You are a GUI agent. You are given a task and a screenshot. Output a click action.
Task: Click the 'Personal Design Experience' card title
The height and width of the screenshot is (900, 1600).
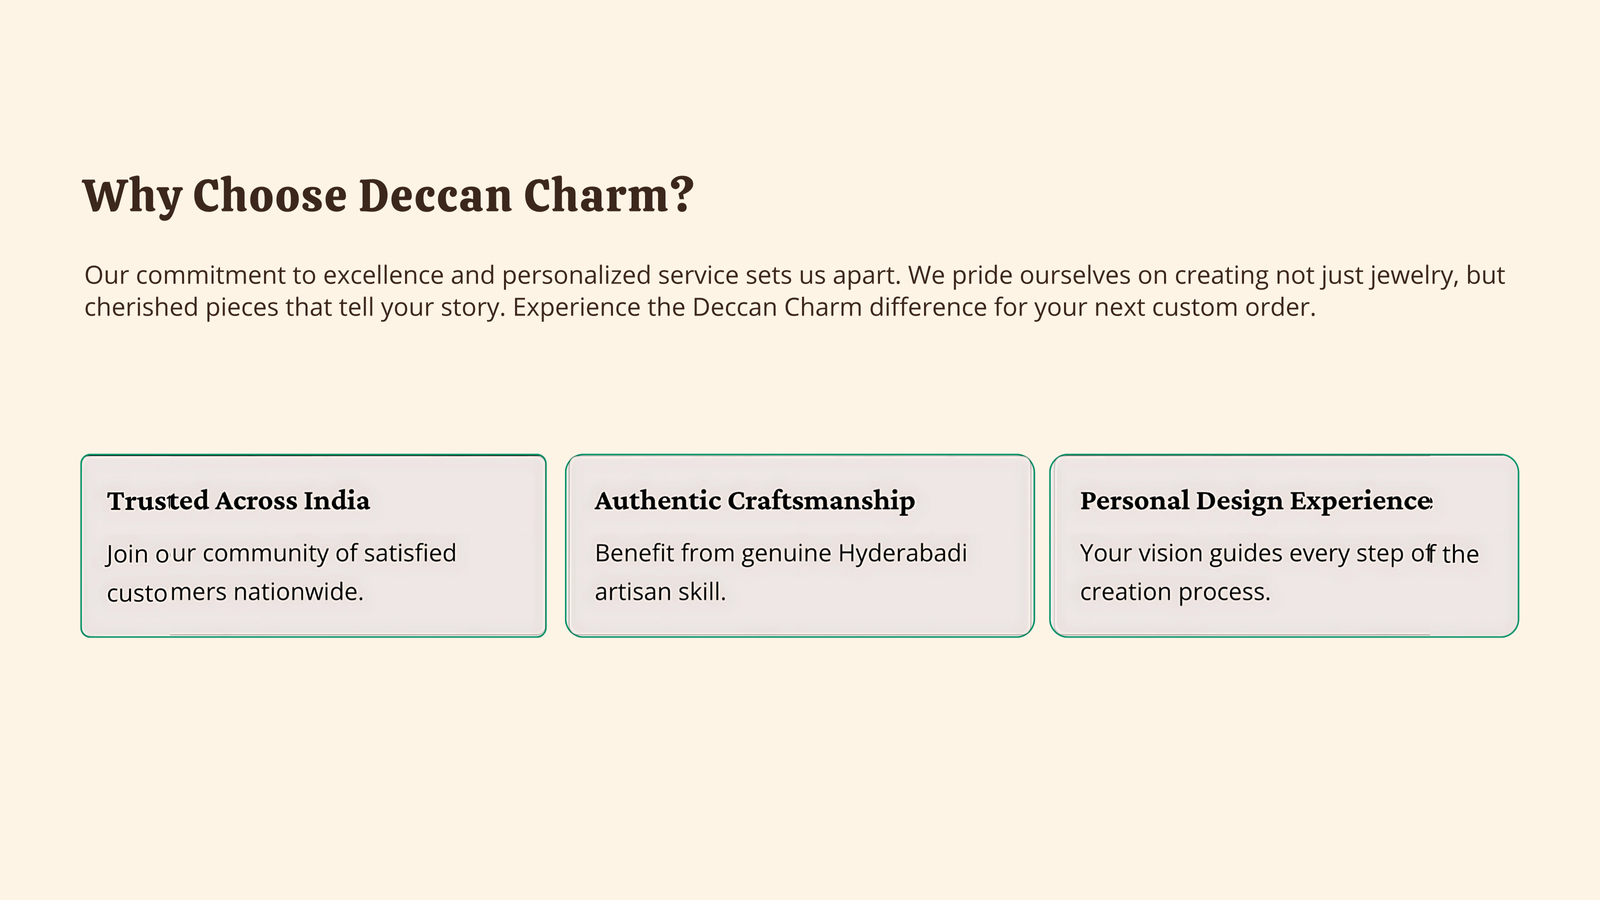point(1257,501)
